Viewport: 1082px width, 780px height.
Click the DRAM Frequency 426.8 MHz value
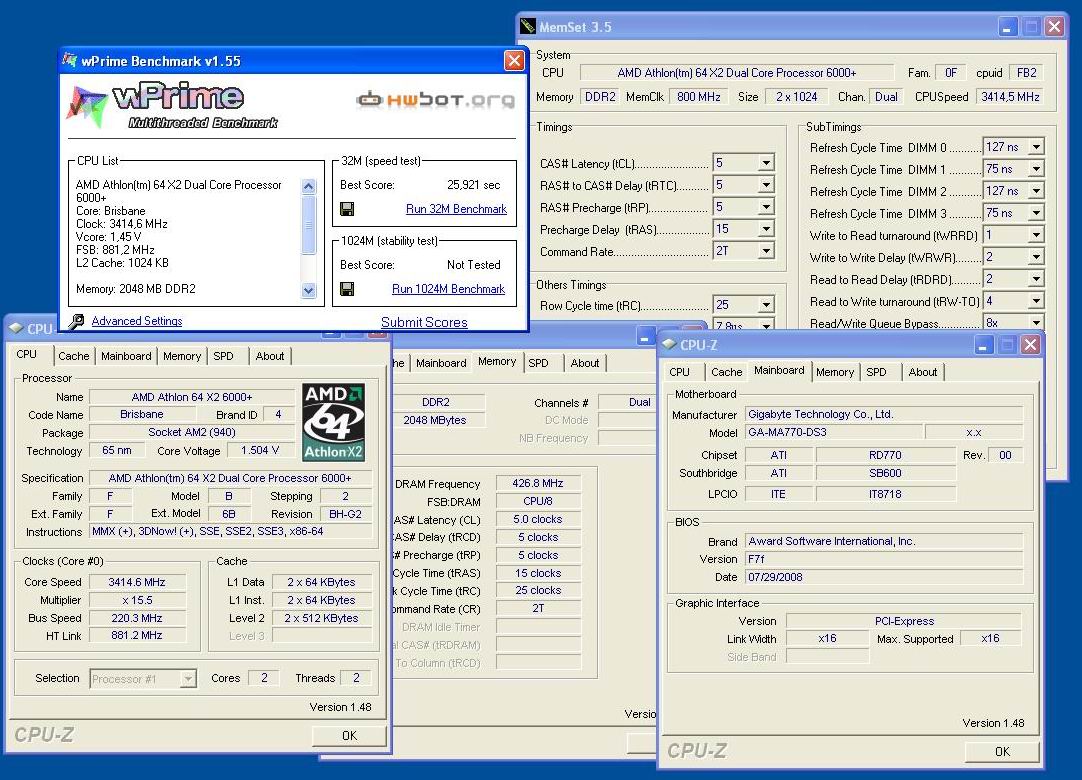point(538,483)
